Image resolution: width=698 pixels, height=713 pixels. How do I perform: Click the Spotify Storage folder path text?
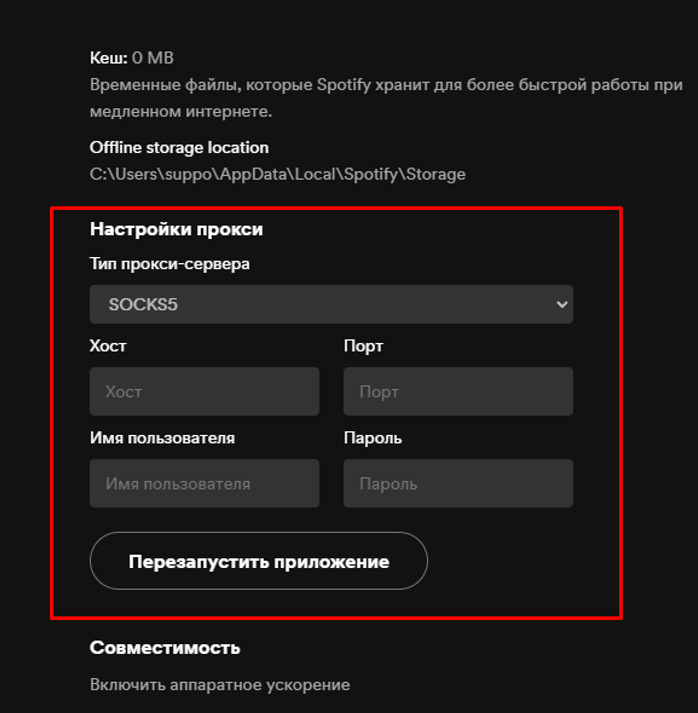(278, 174)
